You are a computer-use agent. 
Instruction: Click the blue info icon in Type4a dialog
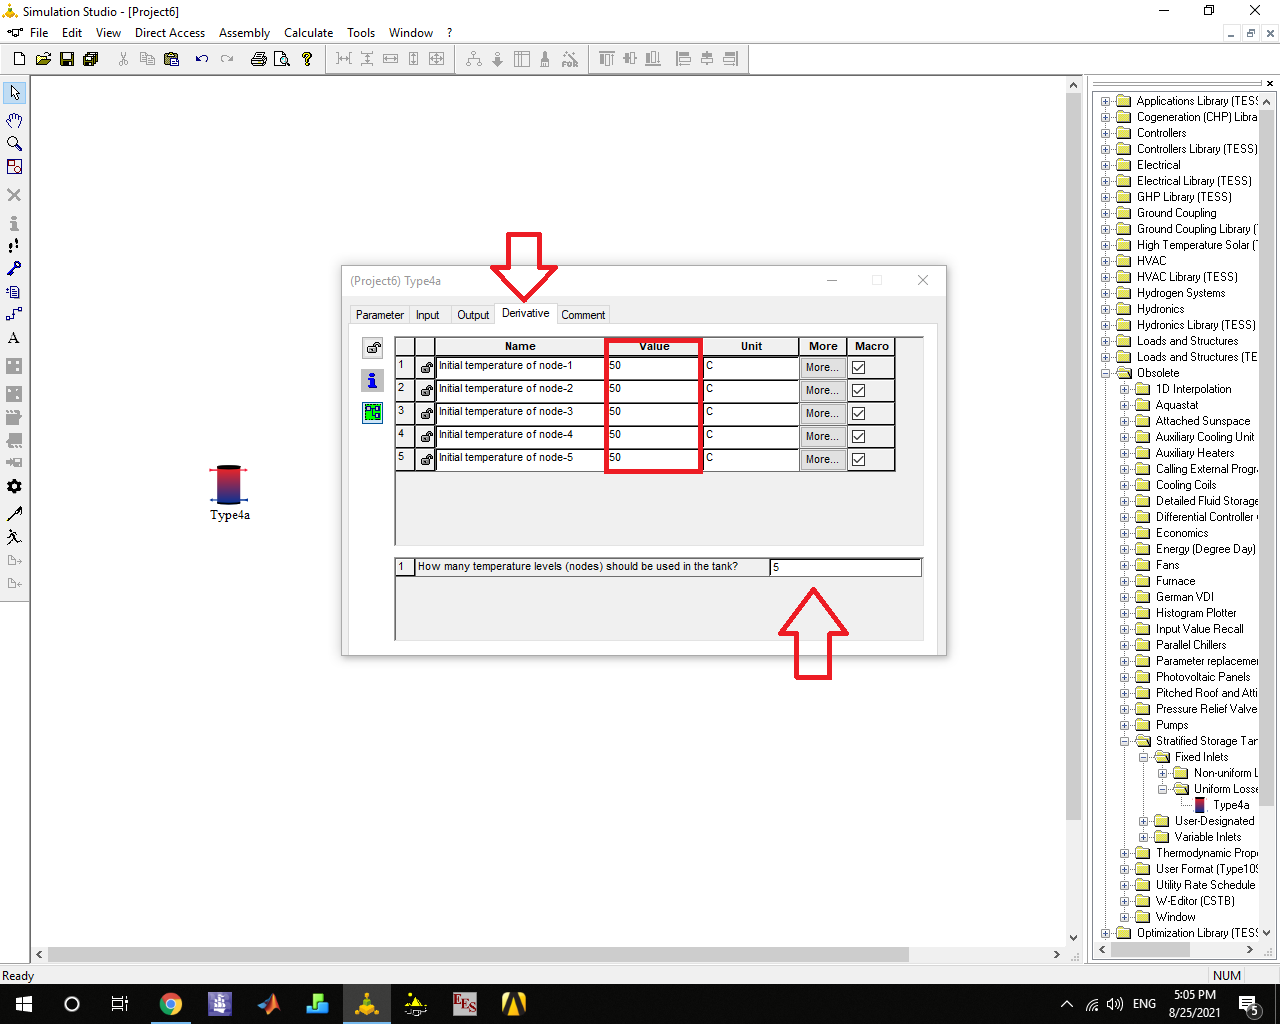point(372,381)
